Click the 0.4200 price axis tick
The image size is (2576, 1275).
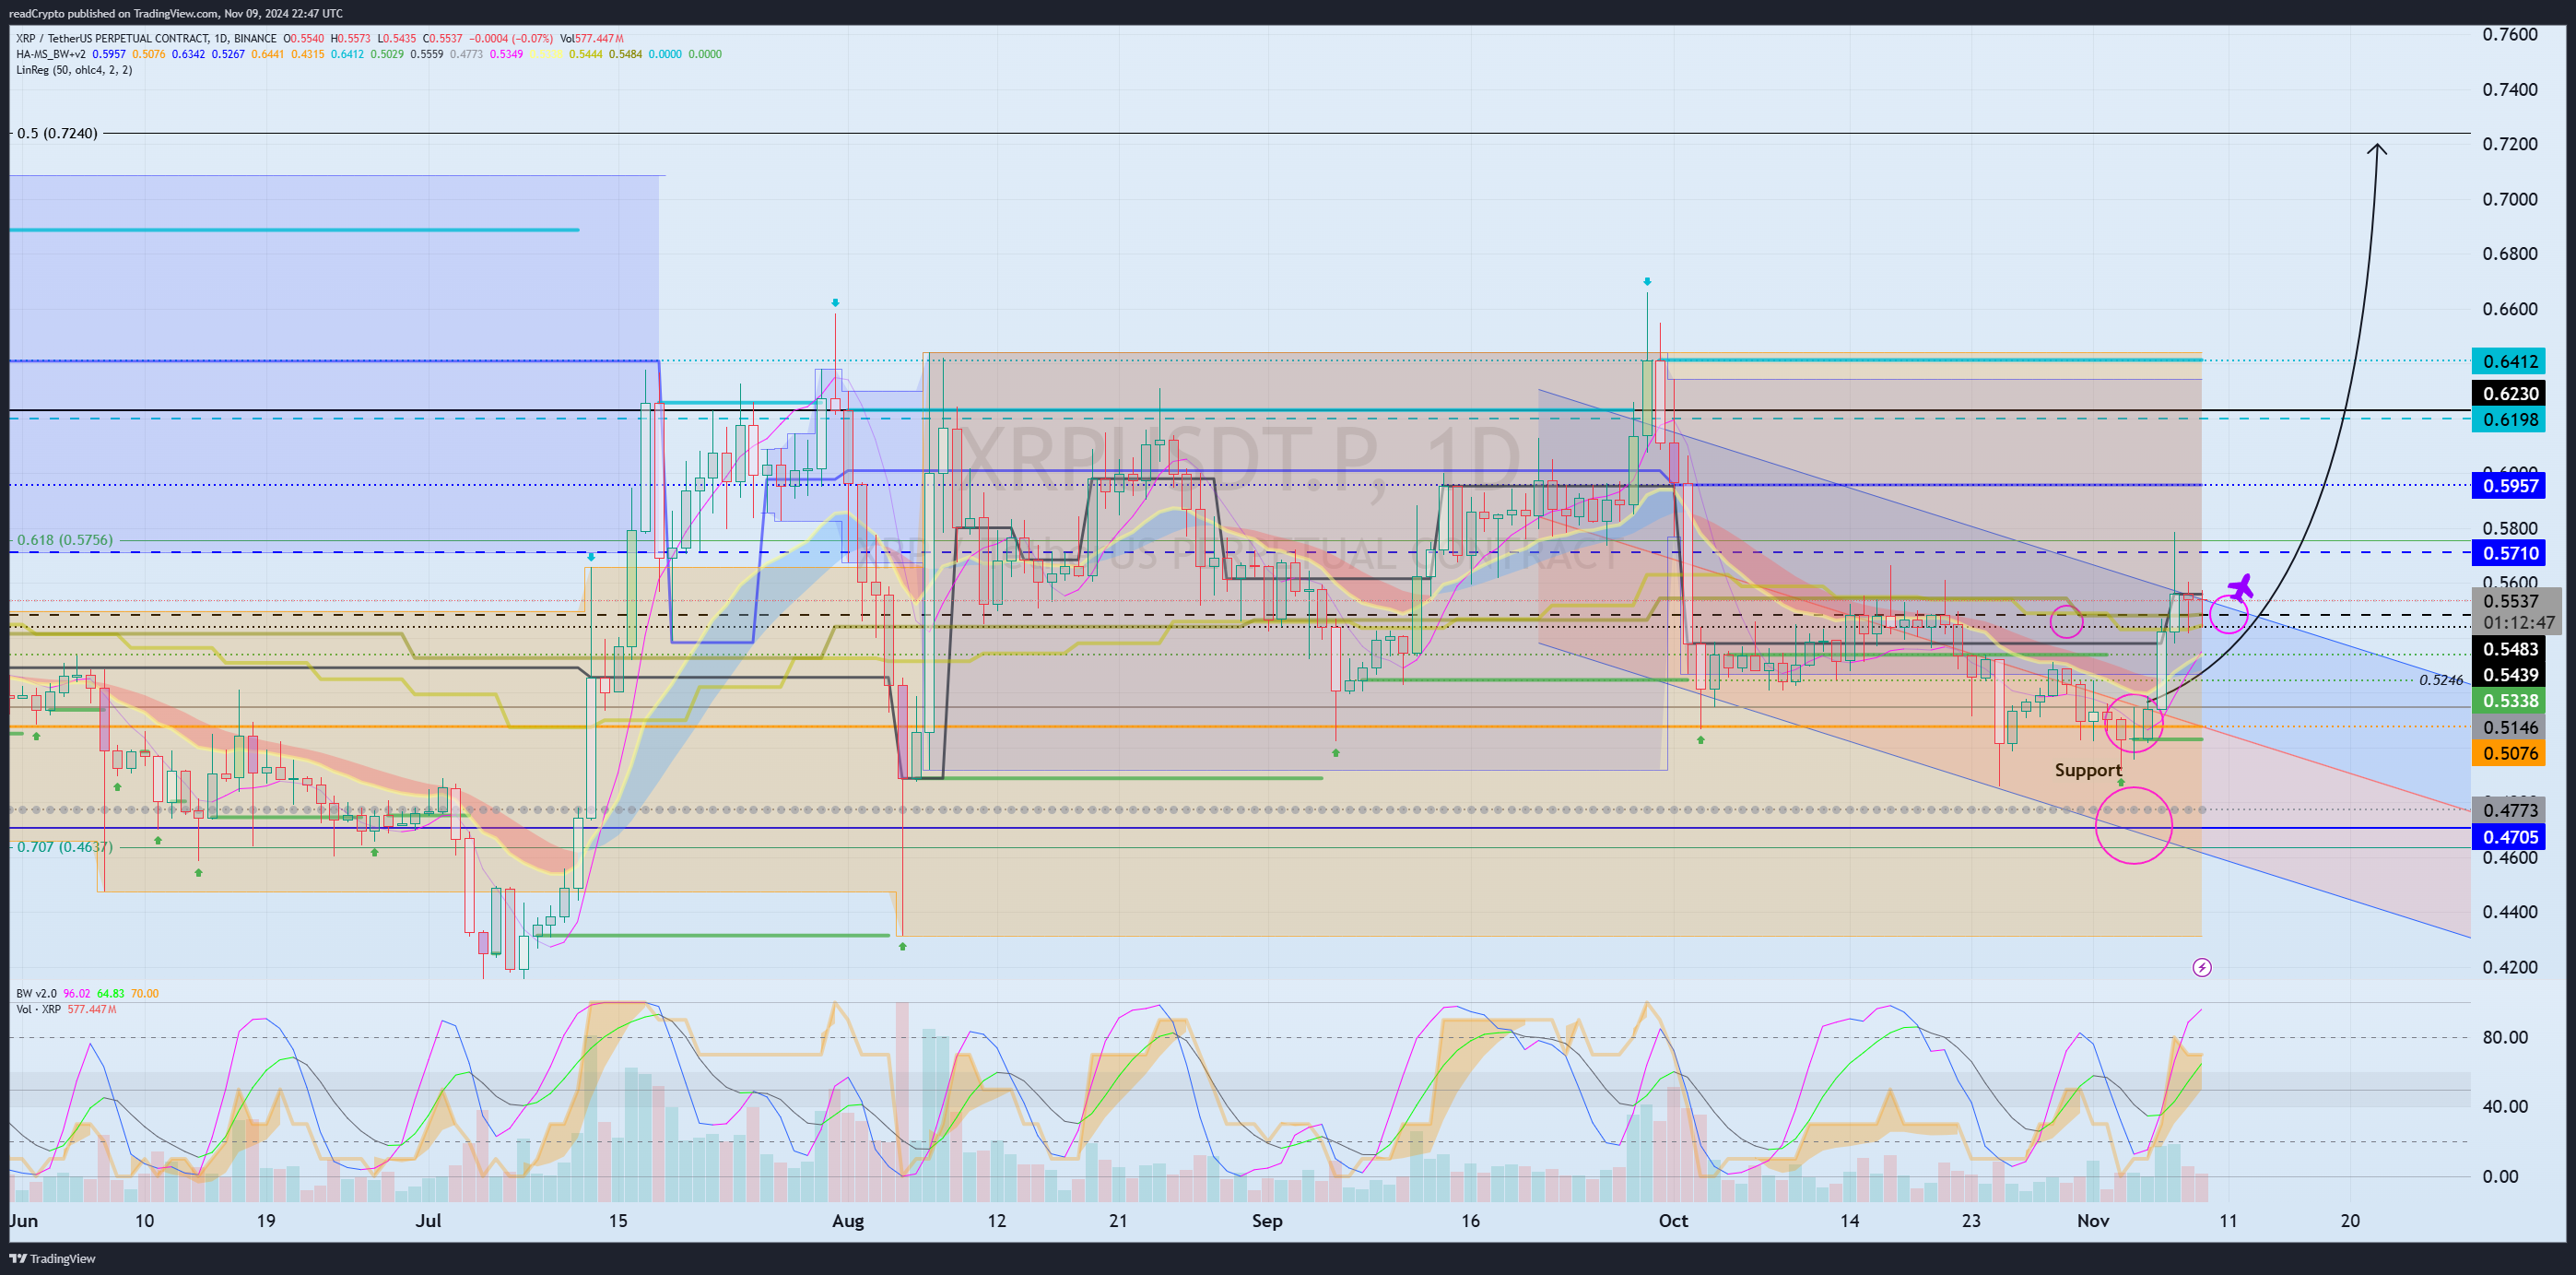click(x=2510, y=967)
